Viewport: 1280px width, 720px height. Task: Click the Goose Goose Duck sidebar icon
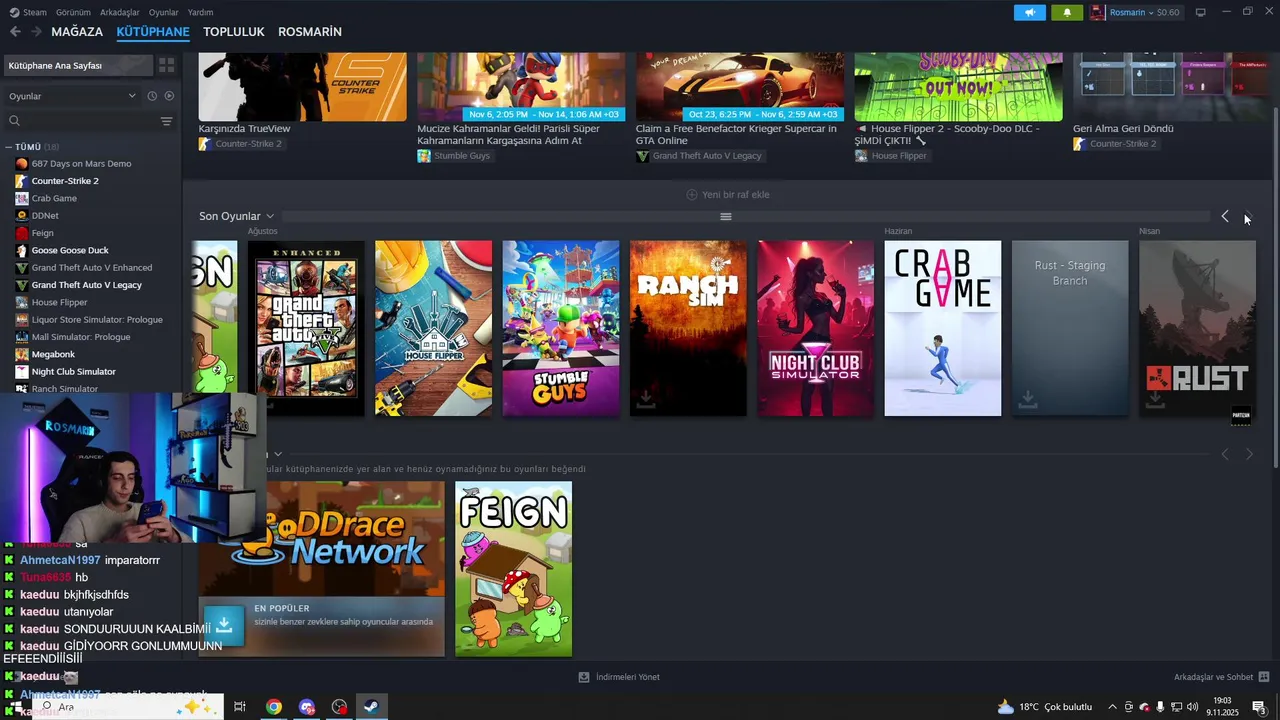coord(22,250)
